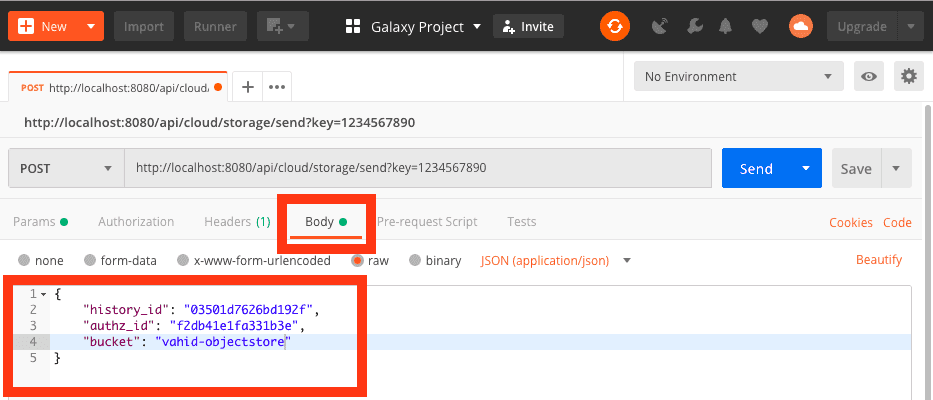This screenshot has width=933, height=400.
Task: Open the Pre-request Script tab
Action: [x=427, y=222]
